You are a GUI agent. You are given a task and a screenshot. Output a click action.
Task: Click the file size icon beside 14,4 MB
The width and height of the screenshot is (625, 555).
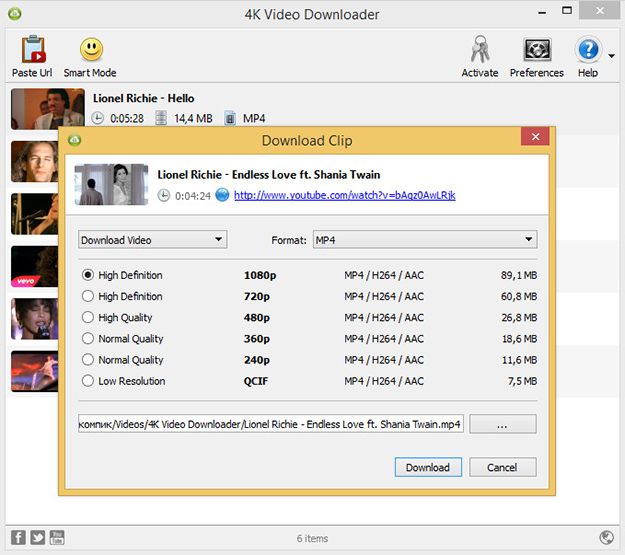tap(161, 118)
